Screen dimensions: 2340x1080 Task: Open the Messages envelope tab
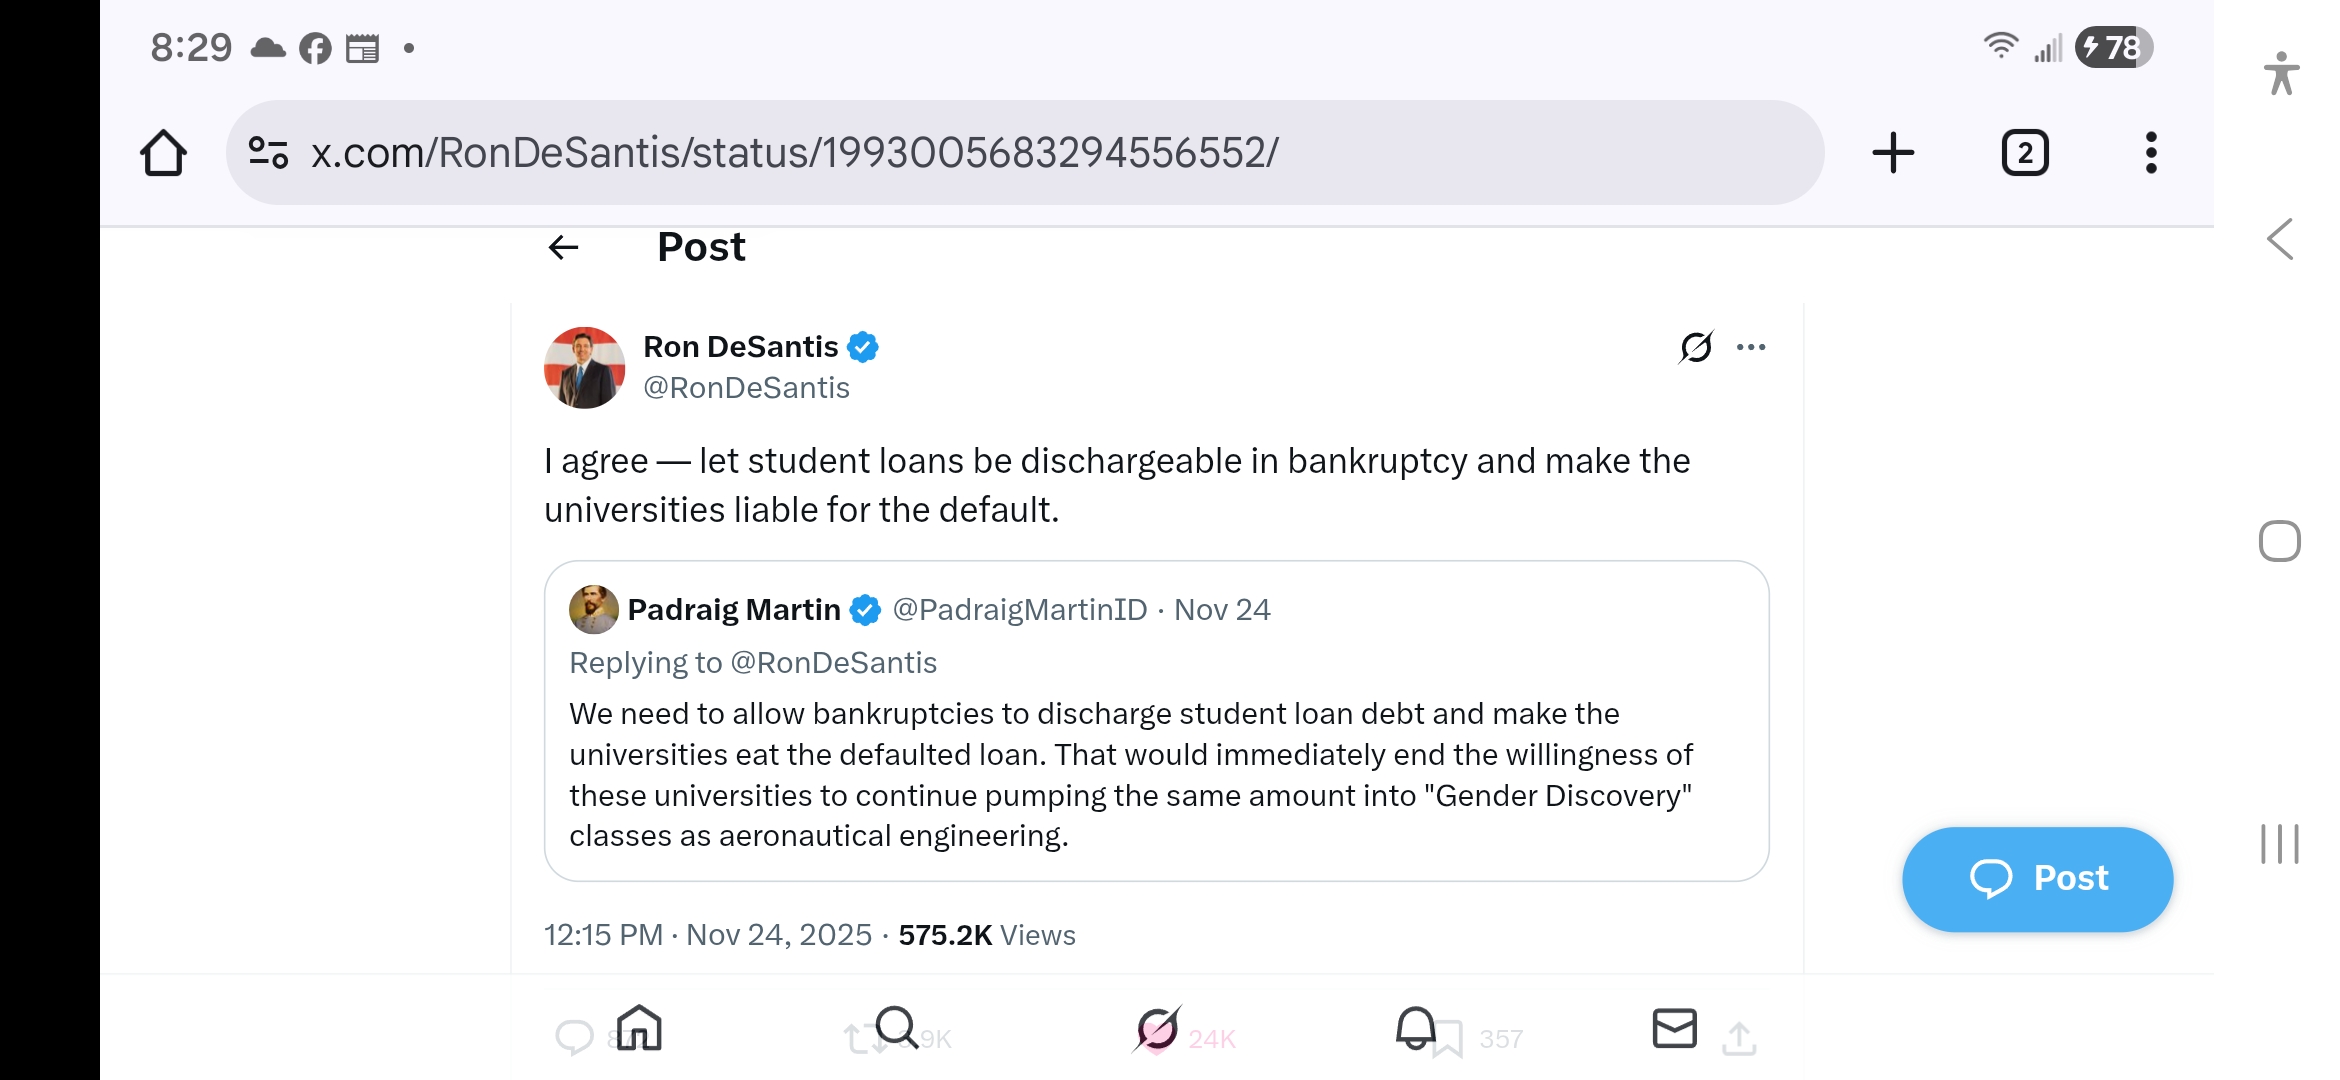(1674, 1028)
